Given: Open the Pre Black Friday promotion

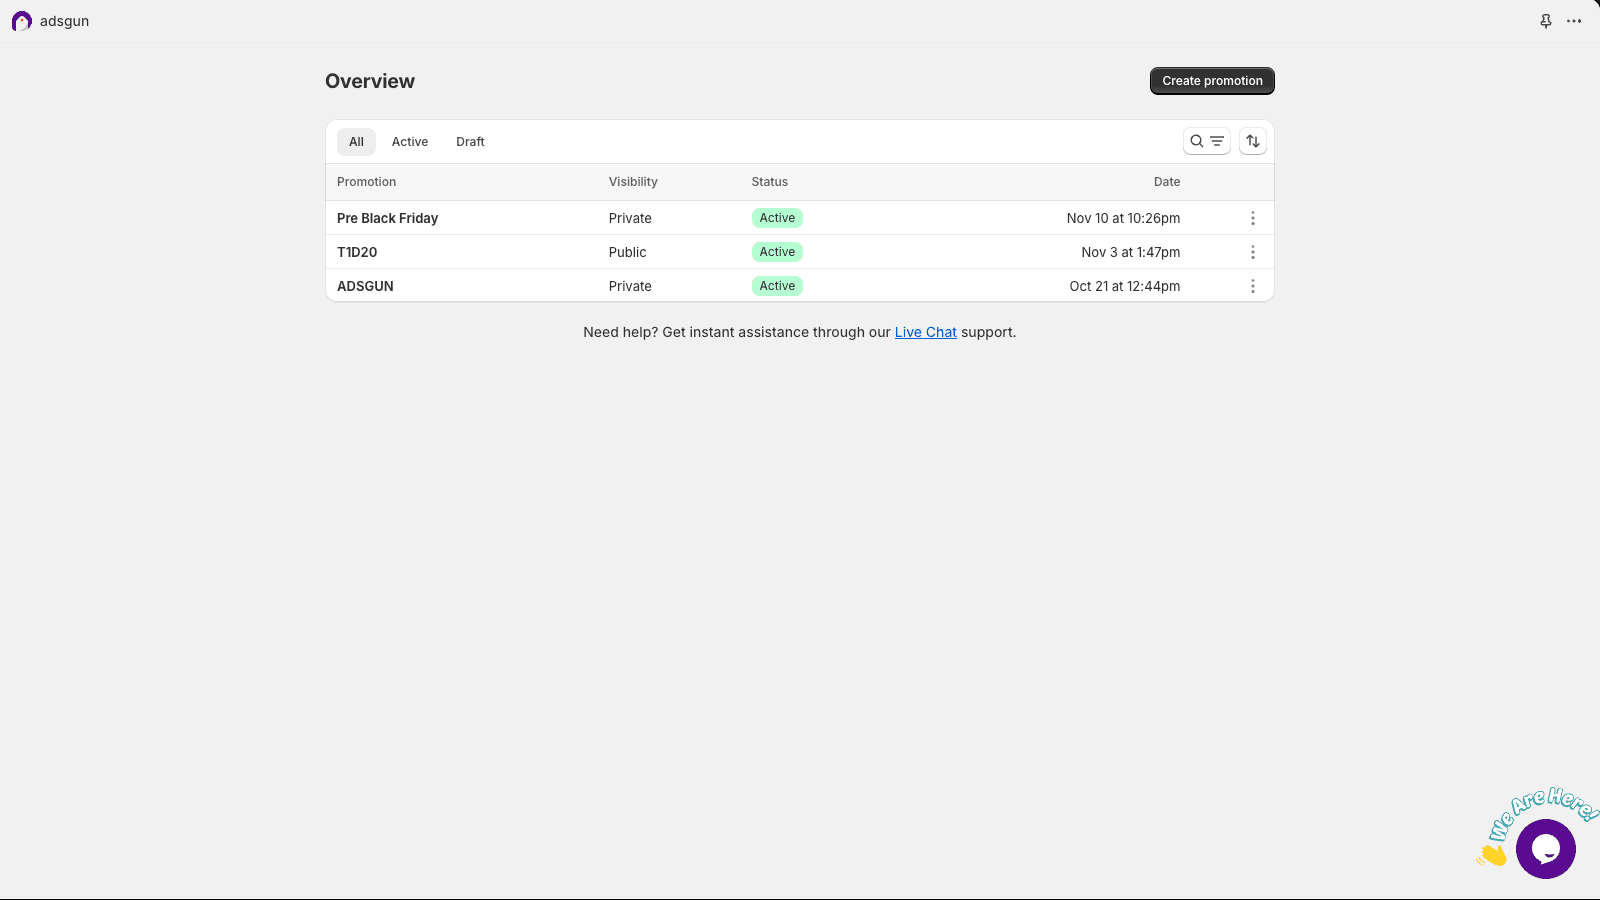Looking at the screenshot, I should (387, 218).
